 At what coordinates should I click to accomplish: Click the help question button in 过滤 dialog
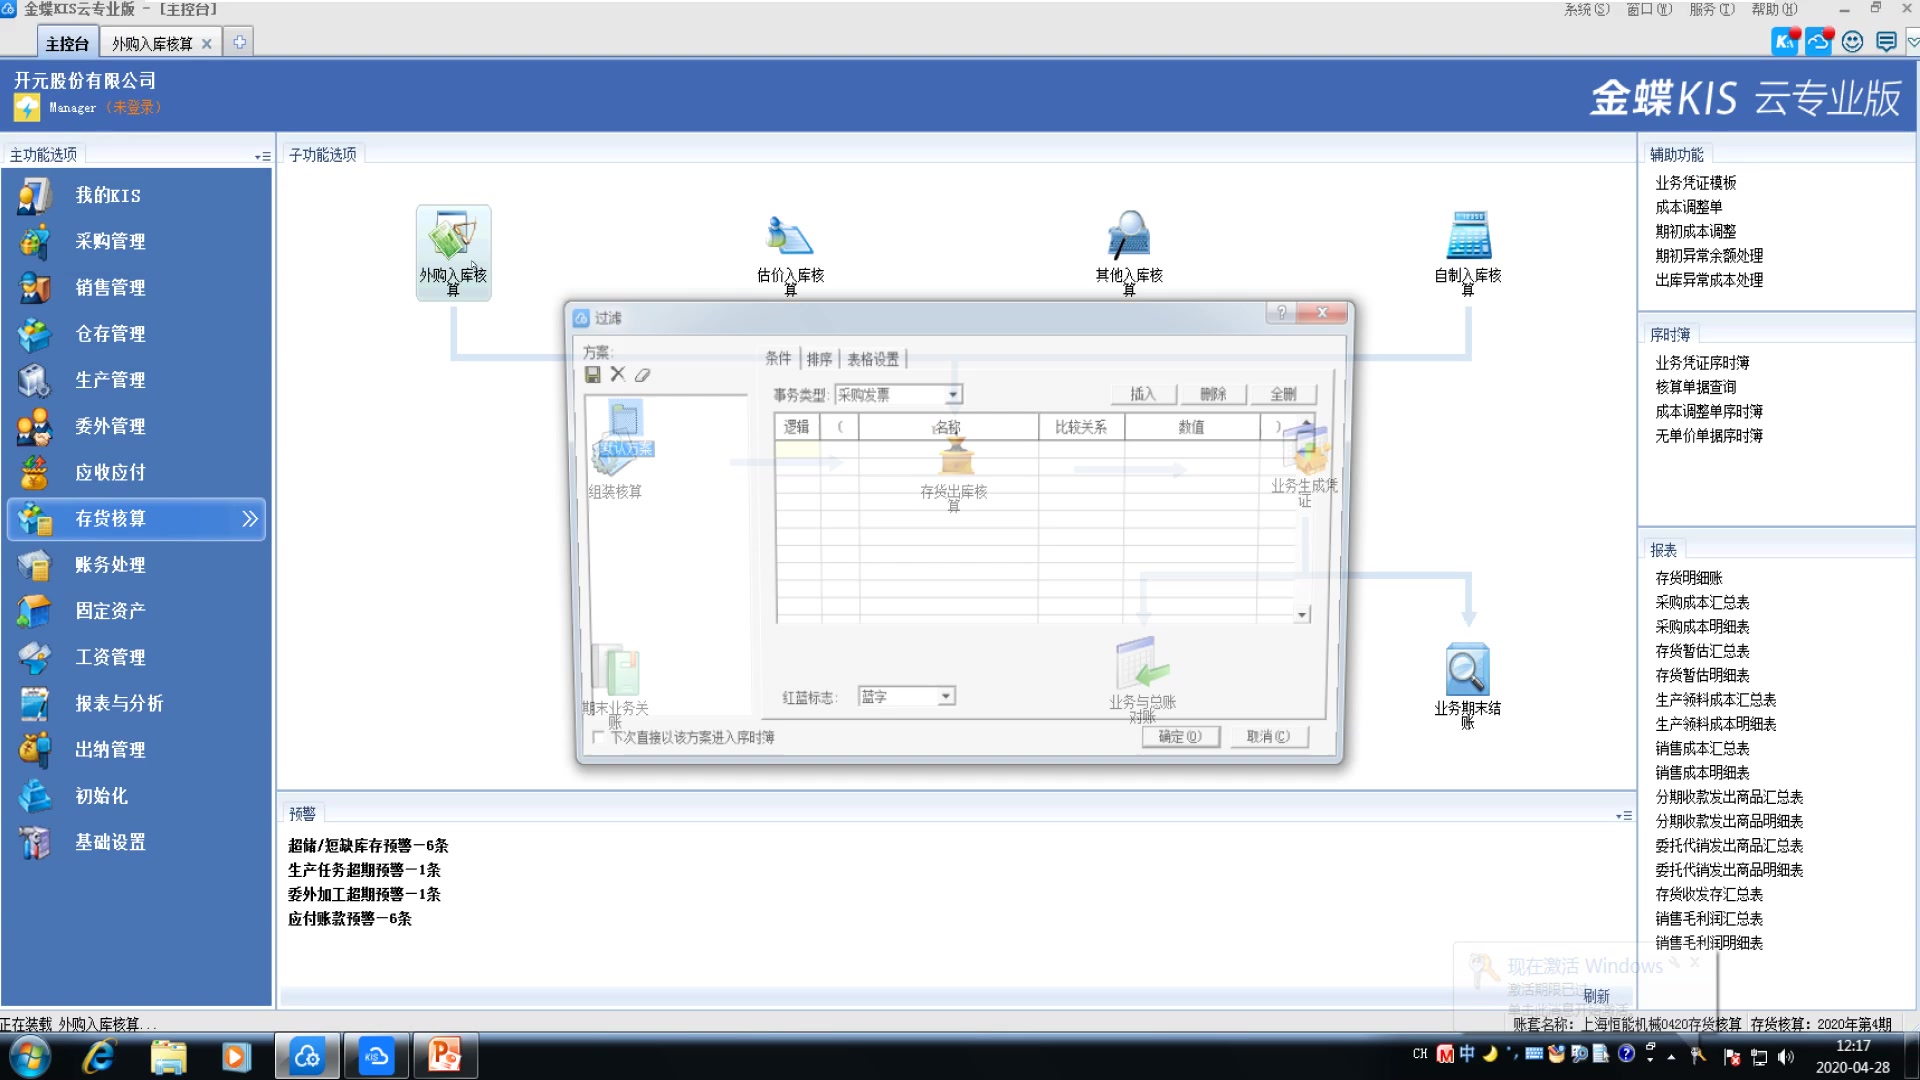pos(1280,312)
